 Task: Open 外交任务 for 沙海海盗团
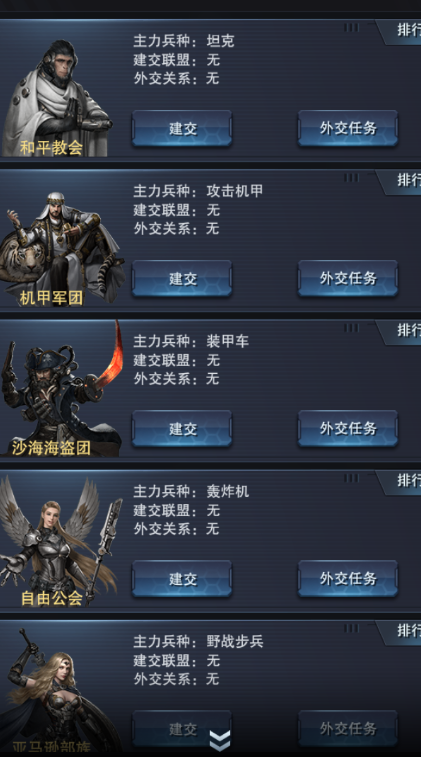tap(348, 429)
